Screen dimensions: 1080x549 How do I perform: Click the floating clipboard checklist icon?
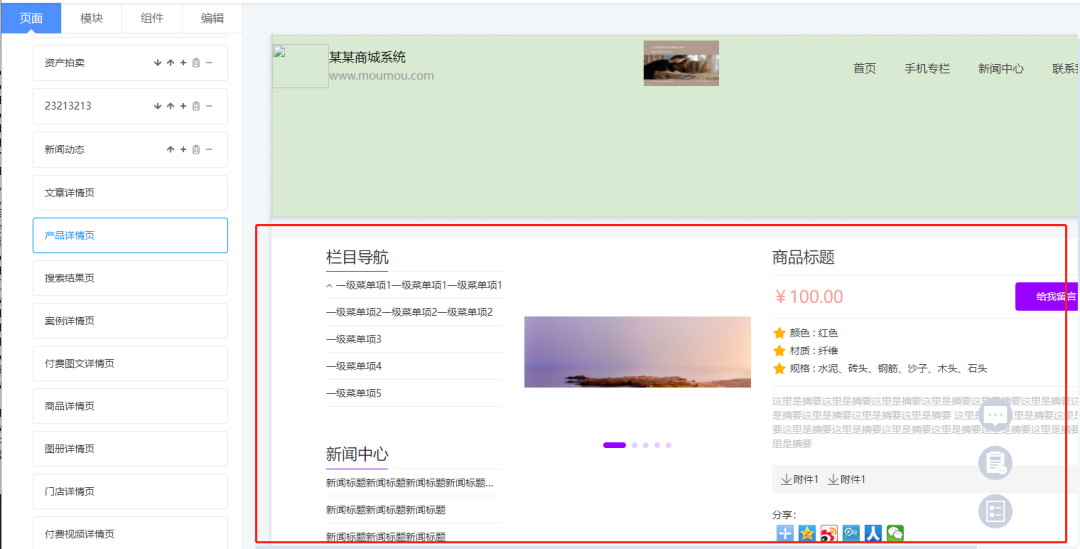(x=995, y=463)
